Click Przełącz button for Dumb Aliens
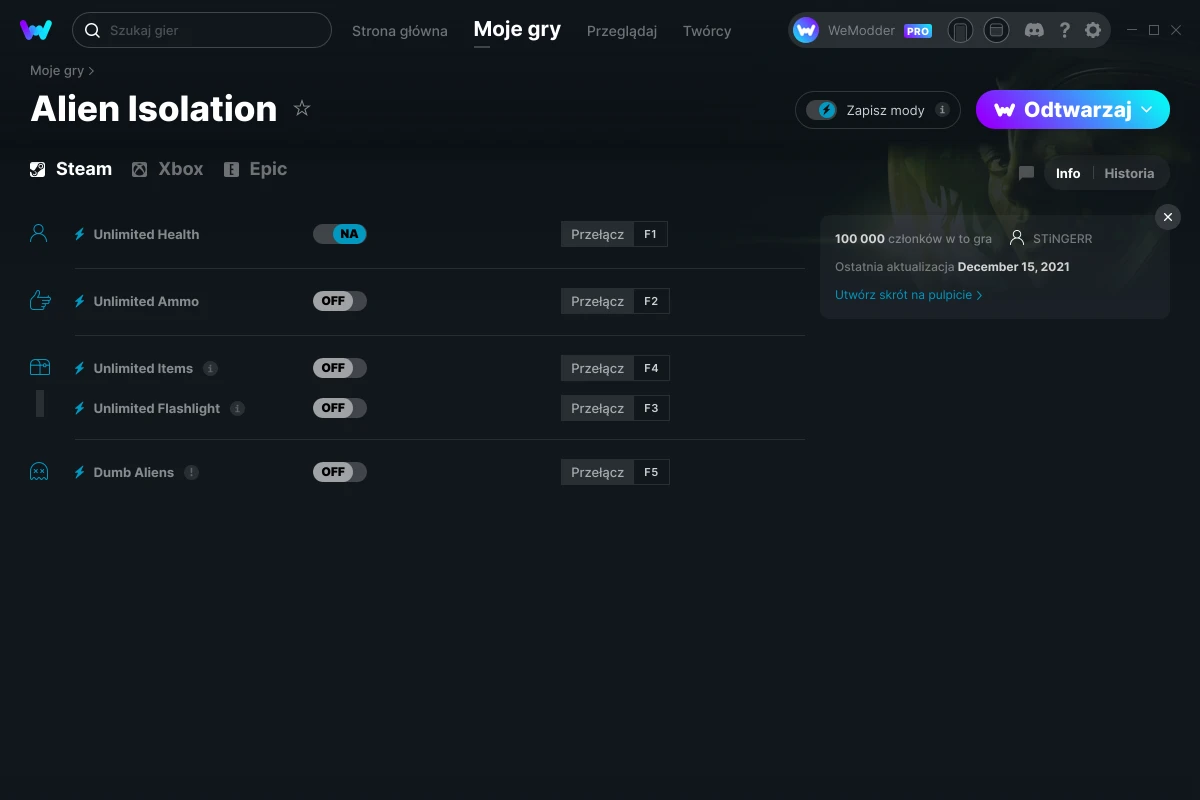This screenshot has height=800, width=1200. coord(597,472)
